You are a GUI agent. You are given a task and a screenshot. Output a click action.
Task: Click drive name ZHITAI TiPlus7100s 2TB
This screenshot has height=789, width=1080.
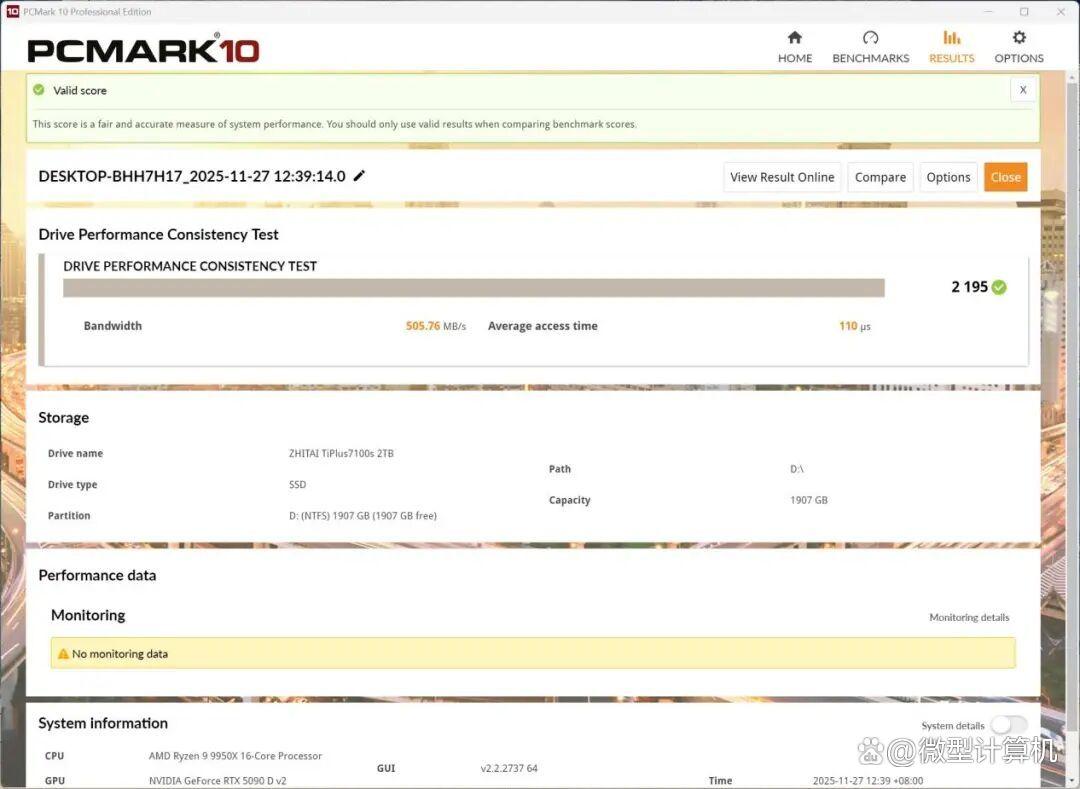pos(341,453)
